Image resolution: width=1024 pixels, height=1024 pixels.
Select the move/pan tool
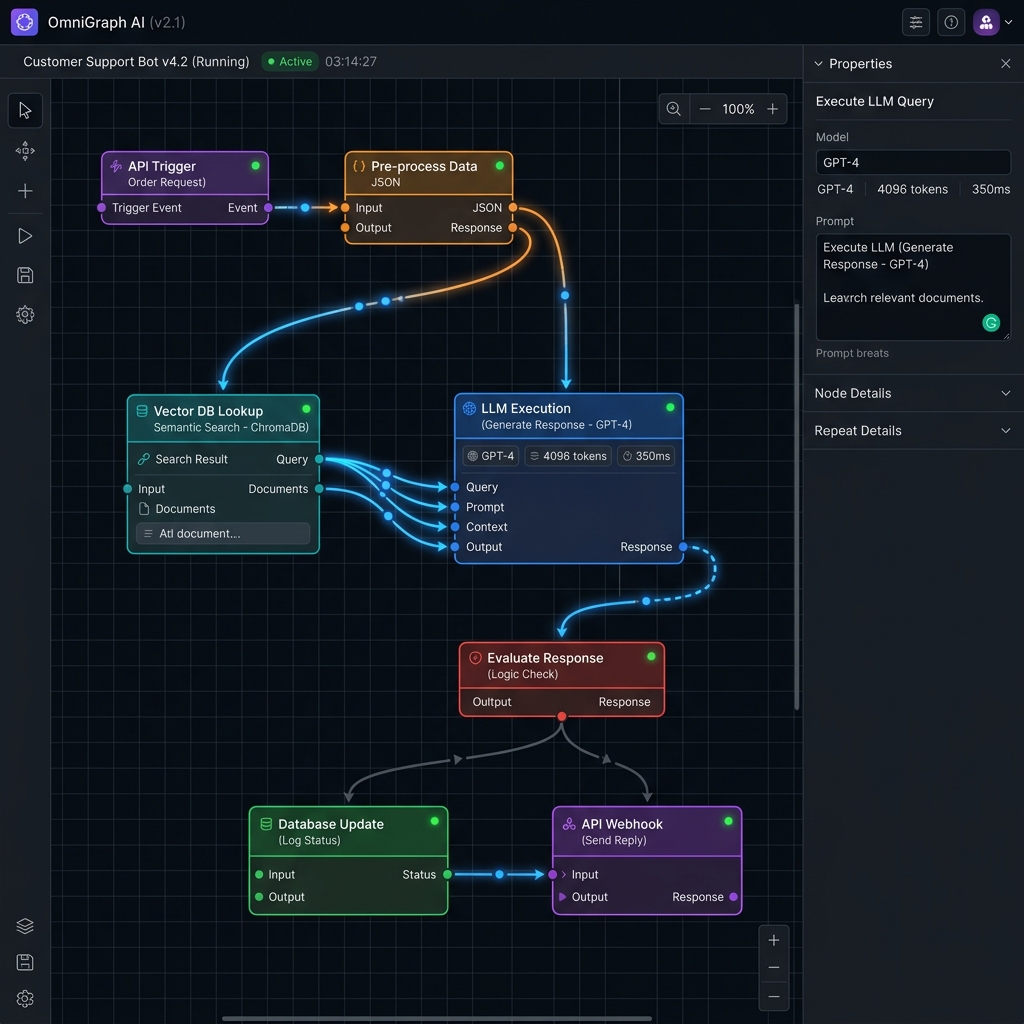[x=25, y=151]
